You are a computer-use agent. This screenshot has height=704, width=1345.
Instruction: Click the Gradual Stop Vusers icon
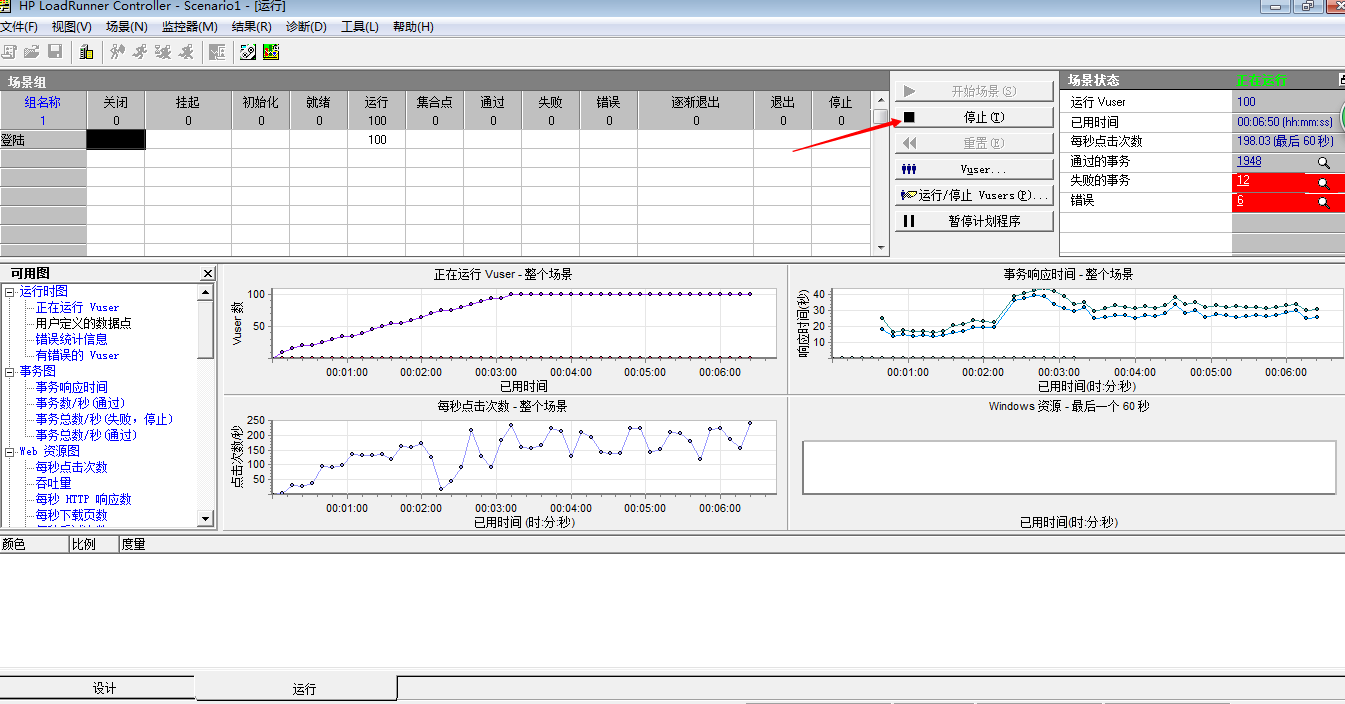tap(163, 51)
